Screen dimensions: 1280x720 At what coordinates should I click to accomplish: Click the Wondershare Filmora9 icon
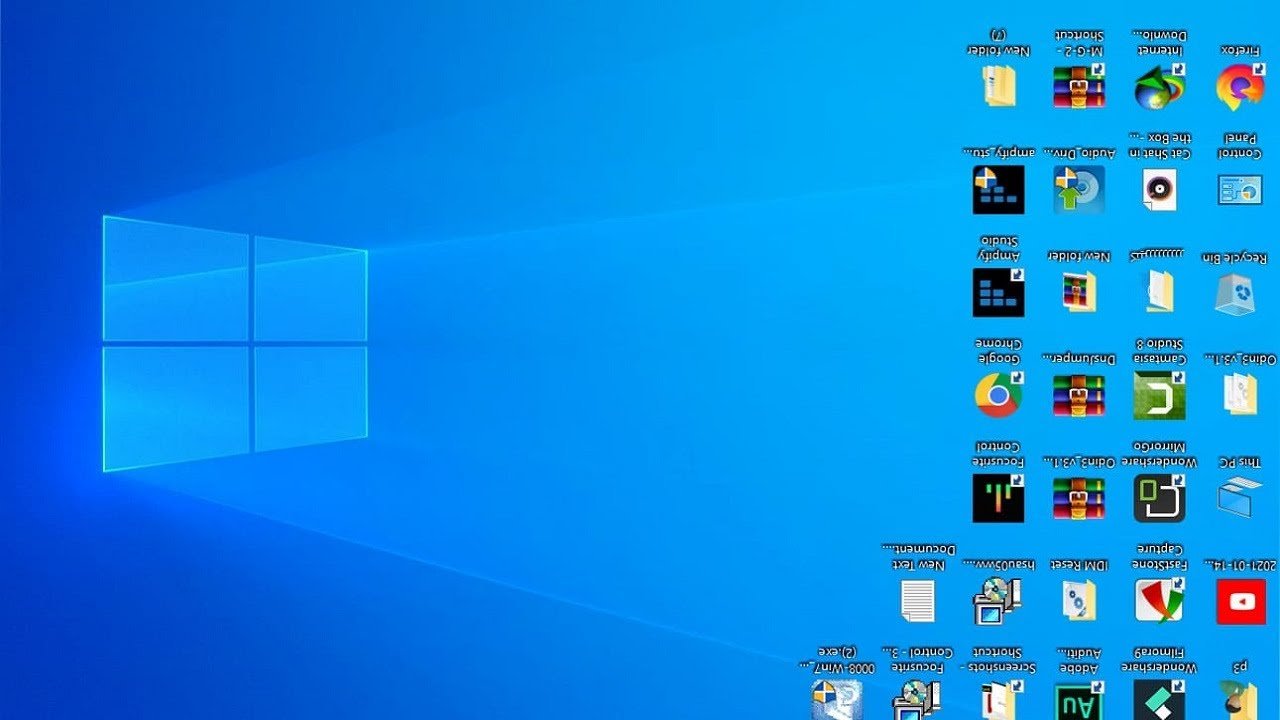(x=1160, y=700)
